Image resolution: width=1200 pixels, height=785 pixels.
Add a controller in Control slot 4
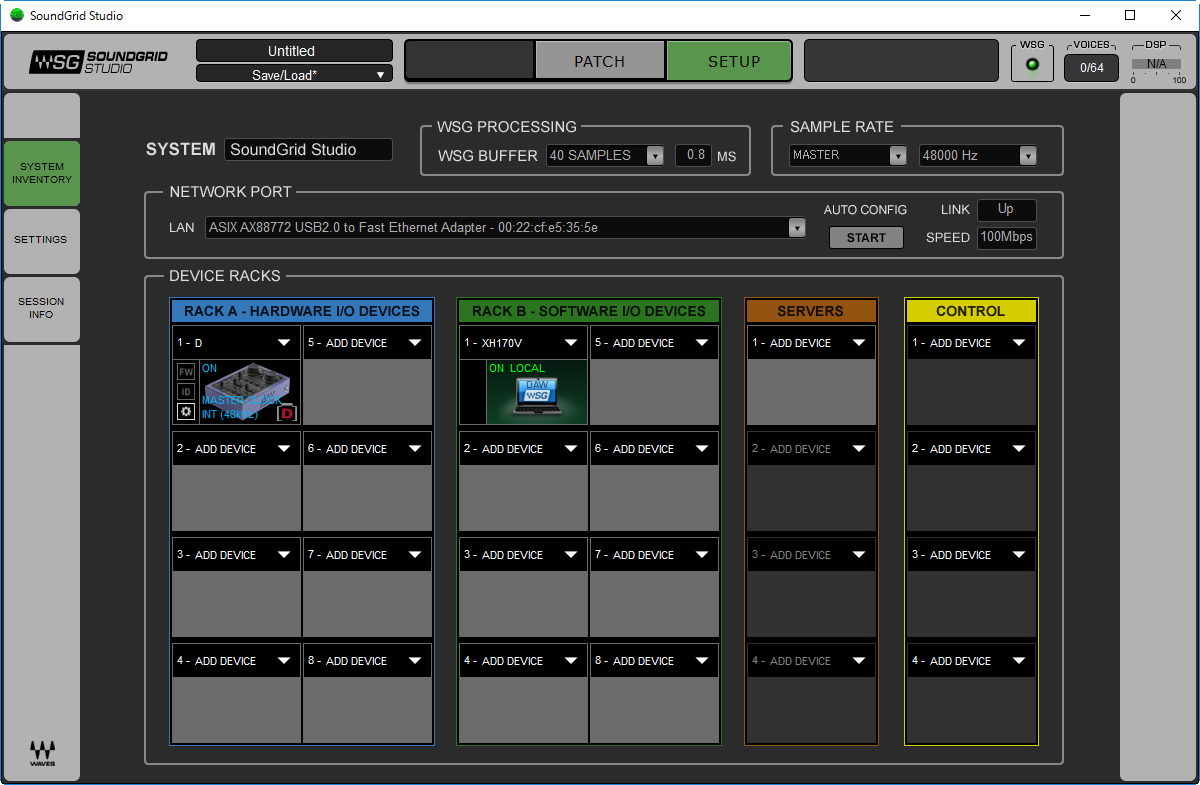(971, 661)
